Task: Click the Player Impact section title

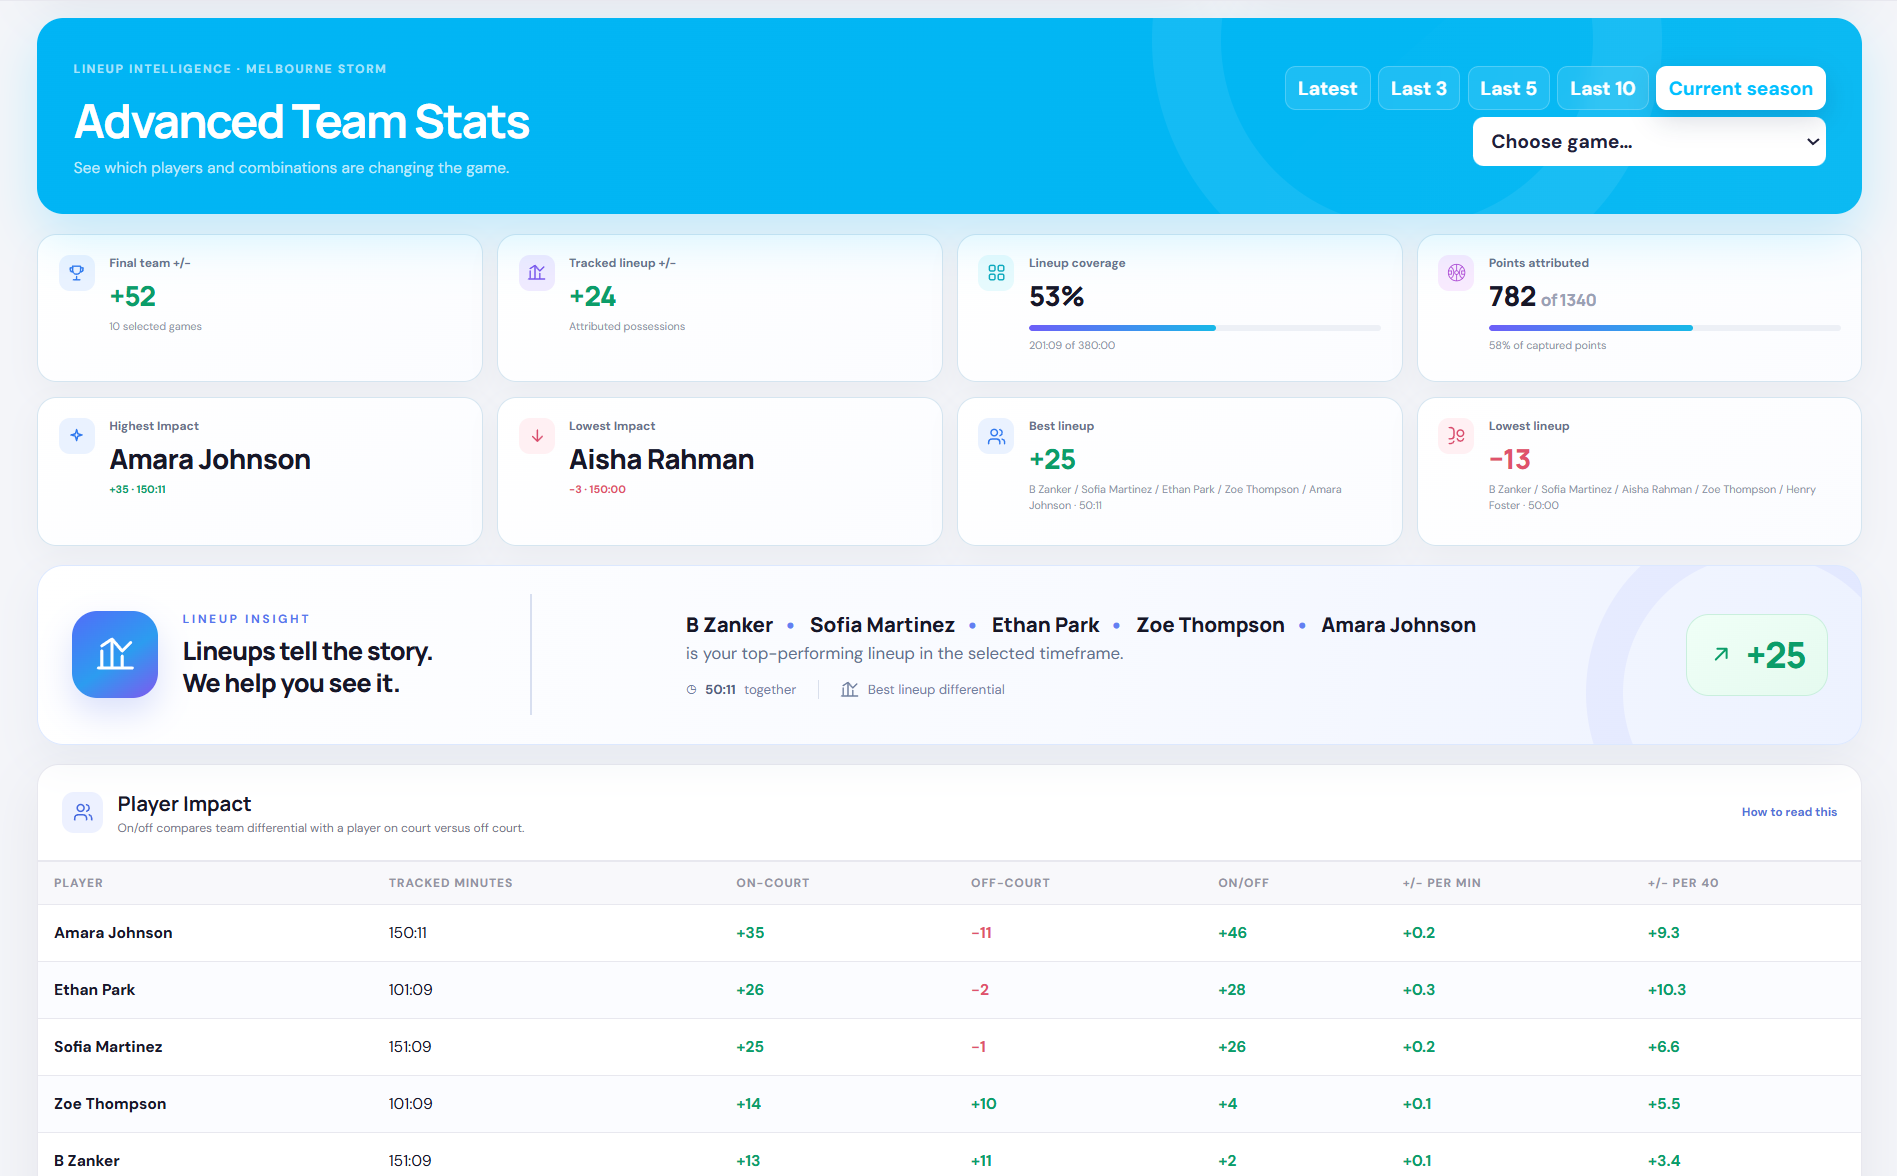Action: [x=184, y=804]
